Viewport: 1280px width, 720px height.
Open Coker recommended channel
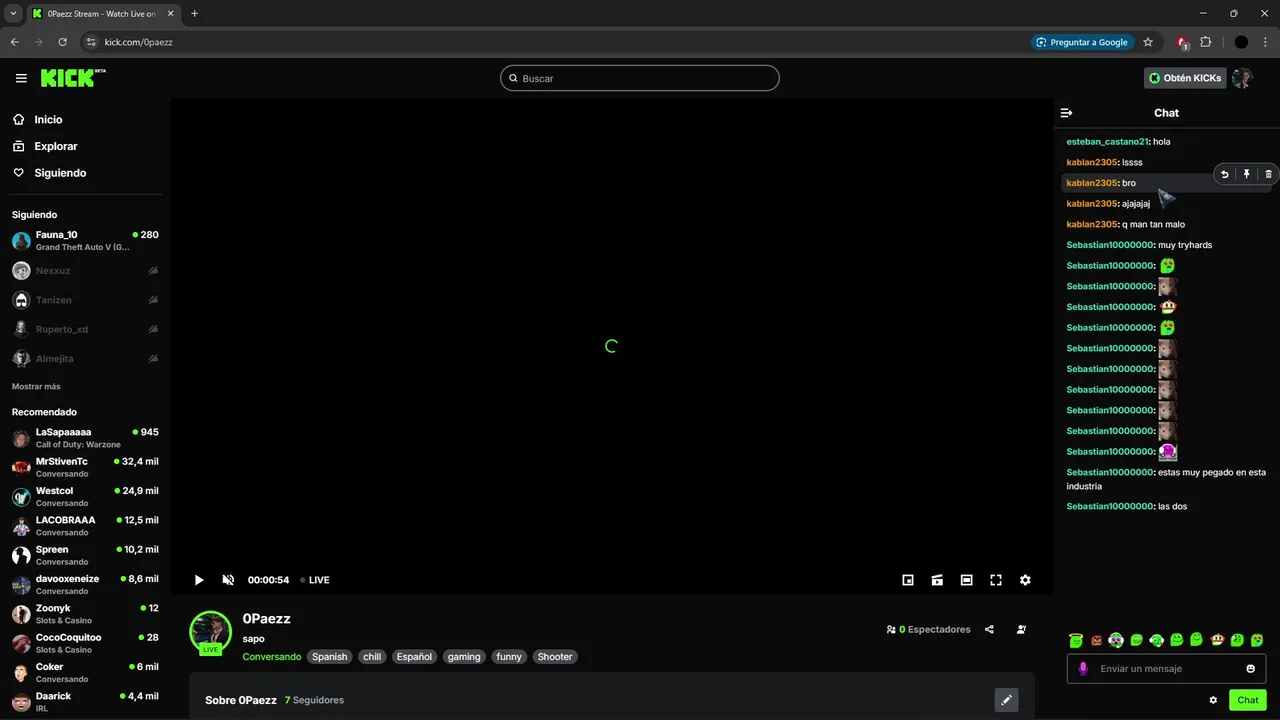[x=85, y=673]
